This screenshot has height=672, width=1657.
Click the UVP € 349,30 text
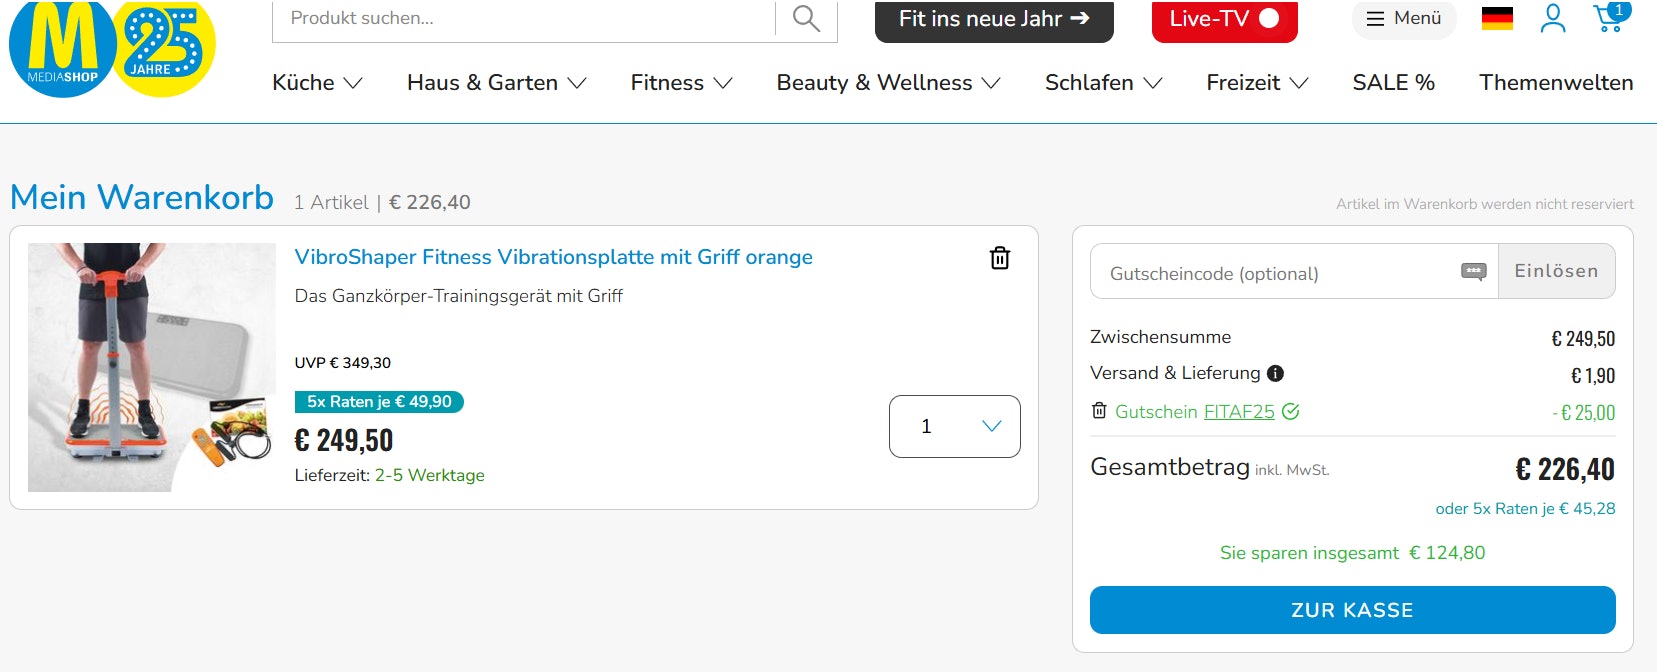[342, 363]
